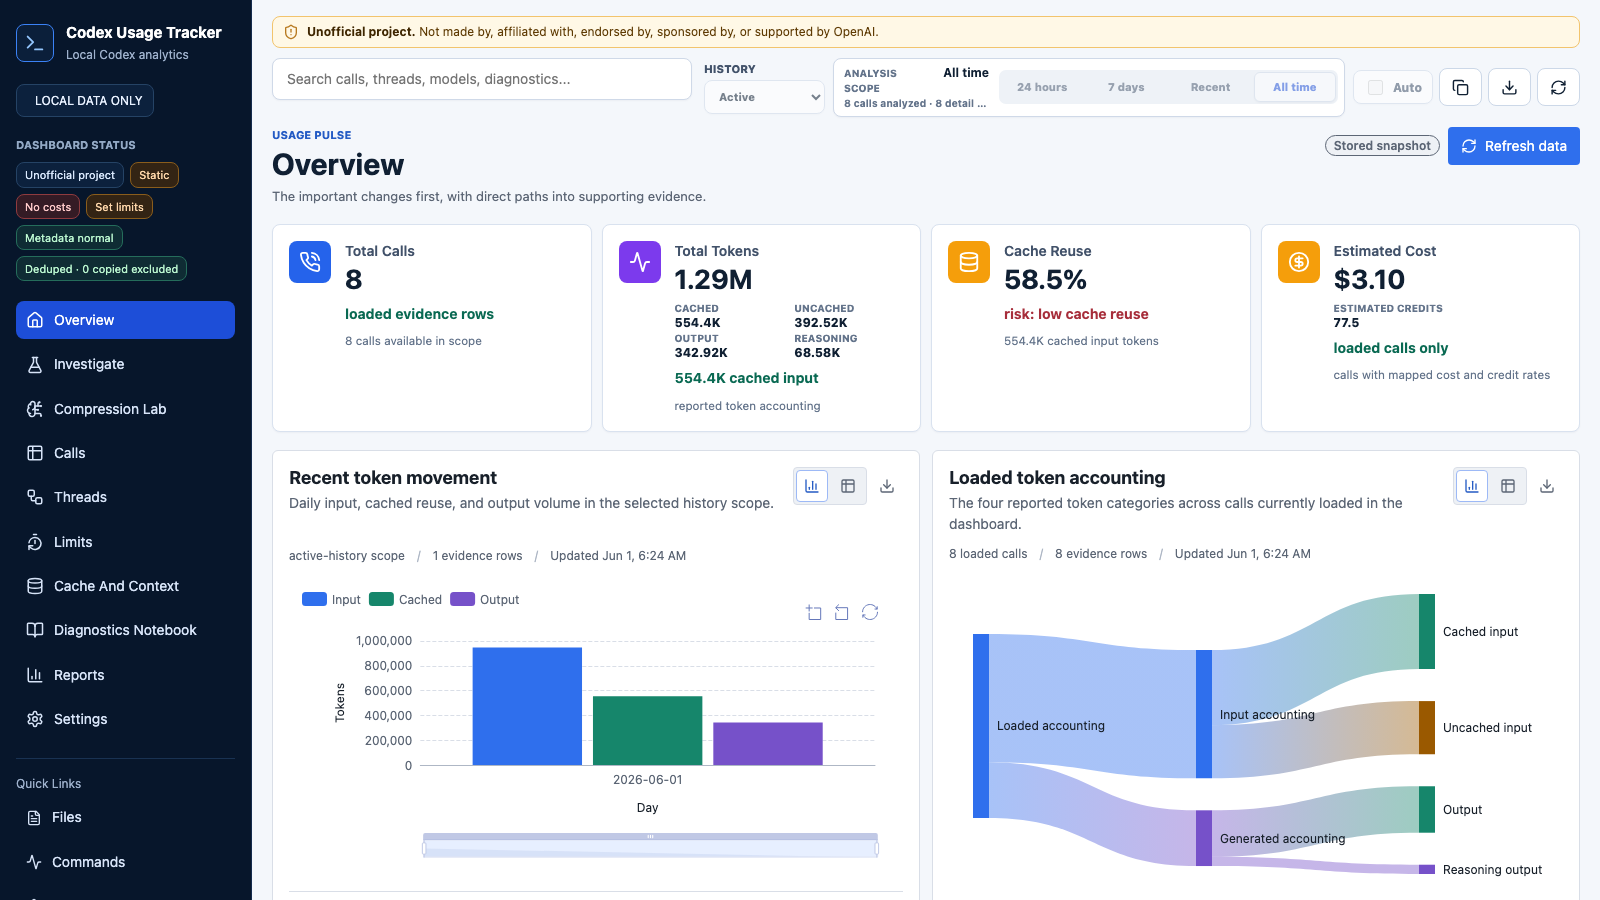Select the Recent scope tab

click(x=1210, y=87)
